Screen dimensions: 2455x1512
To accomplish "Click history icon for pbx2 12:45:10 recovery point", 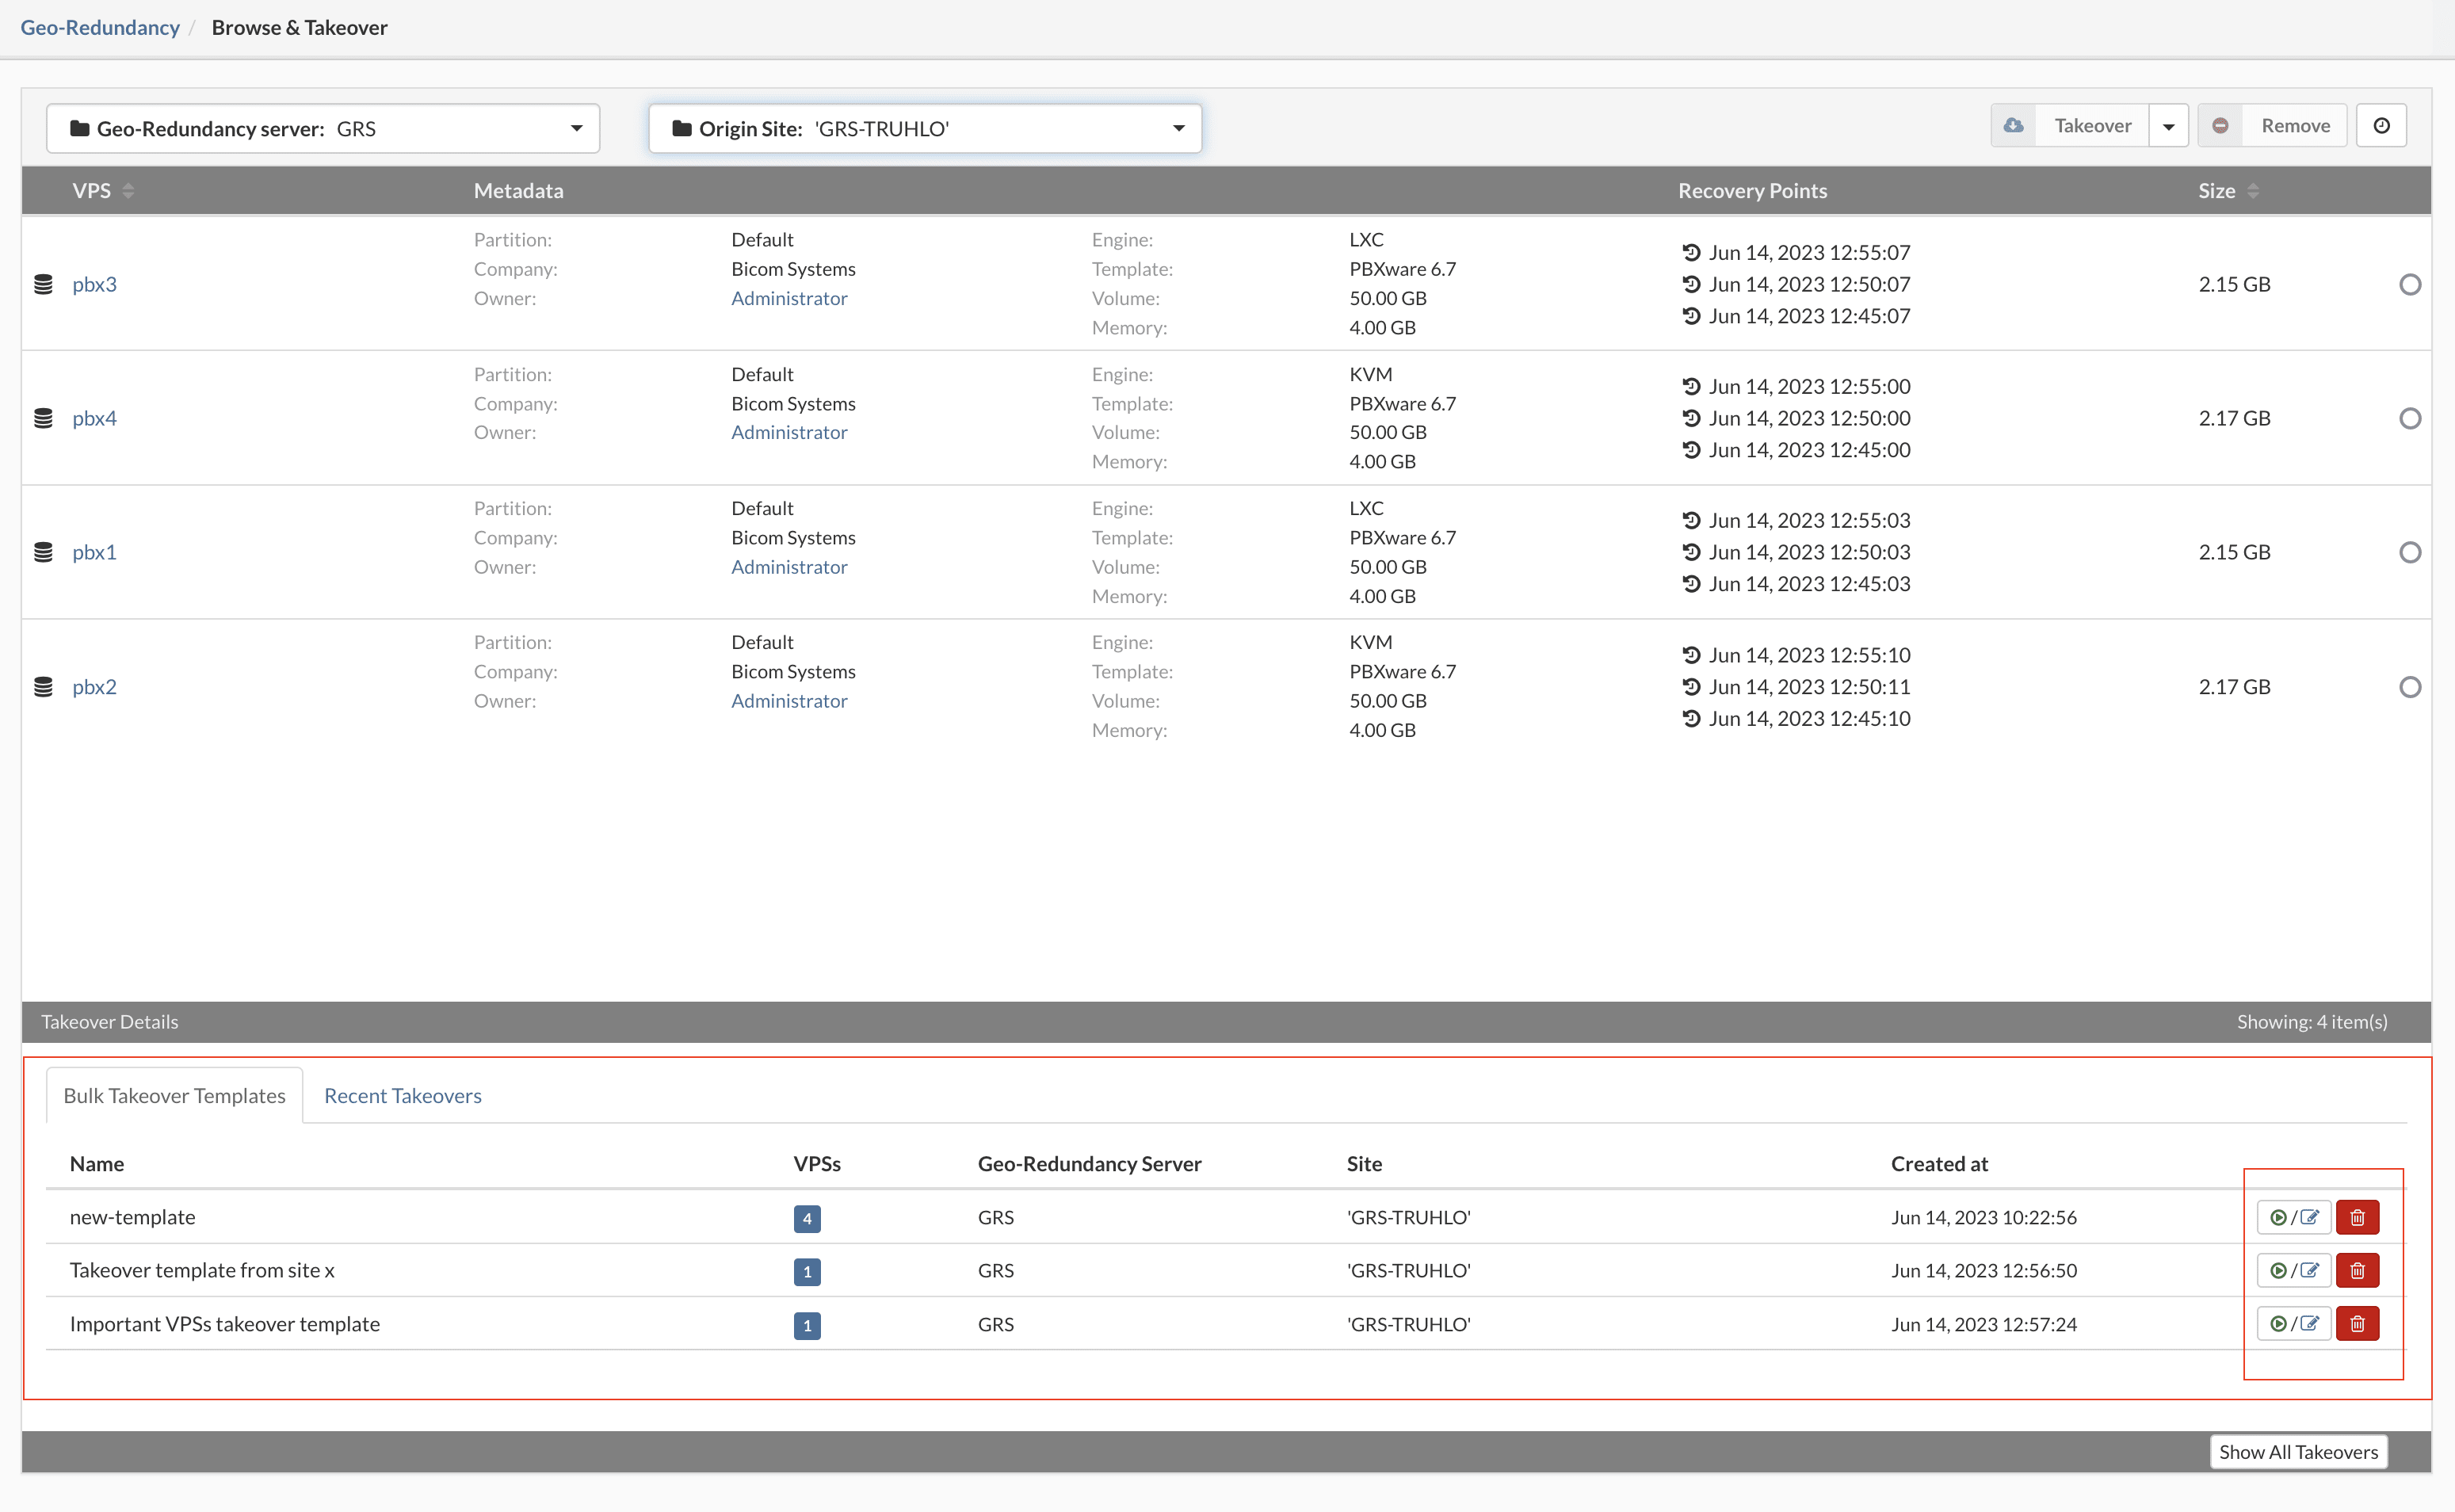I will click(x=1691, y=719).
